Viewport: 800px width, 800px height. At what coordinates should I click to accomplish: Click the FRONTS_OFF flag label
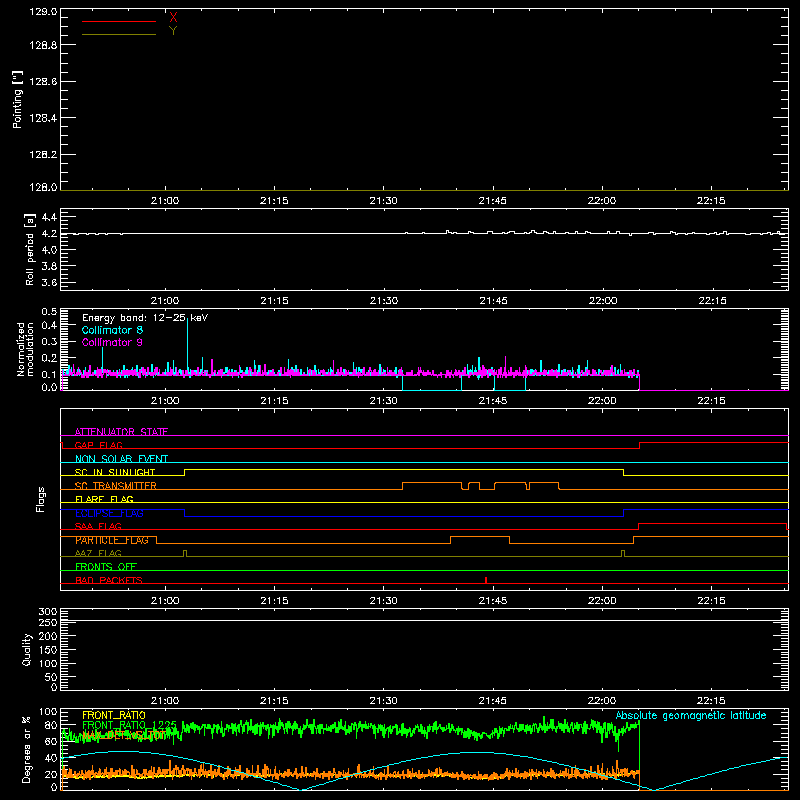click(106, 567)
